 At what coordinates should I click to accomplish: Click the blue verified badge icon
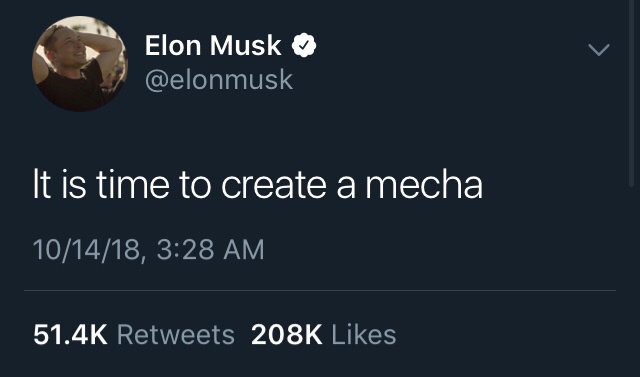[304, 45]
